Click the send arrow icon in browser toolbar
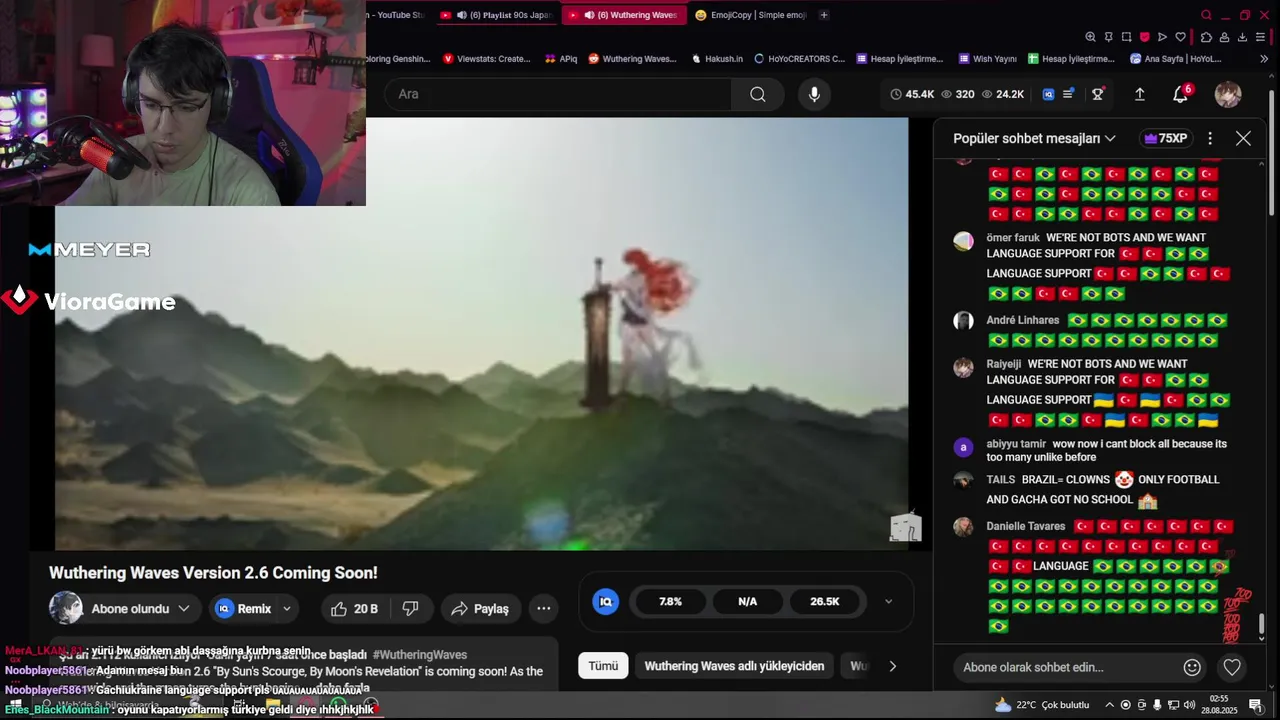The width and height of the screenshot is (1280, 720). [x=1162, y=37]
